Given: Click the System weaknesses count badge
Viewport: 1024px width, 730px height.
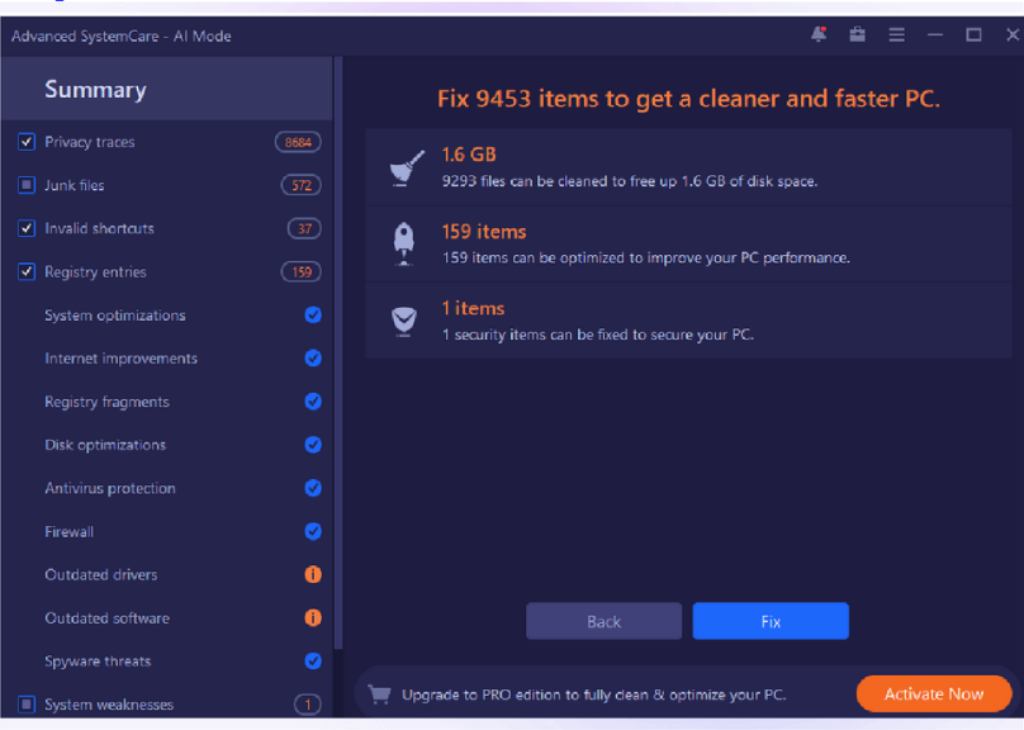Looking at the screenshot, I should click(x=308, y=705).
